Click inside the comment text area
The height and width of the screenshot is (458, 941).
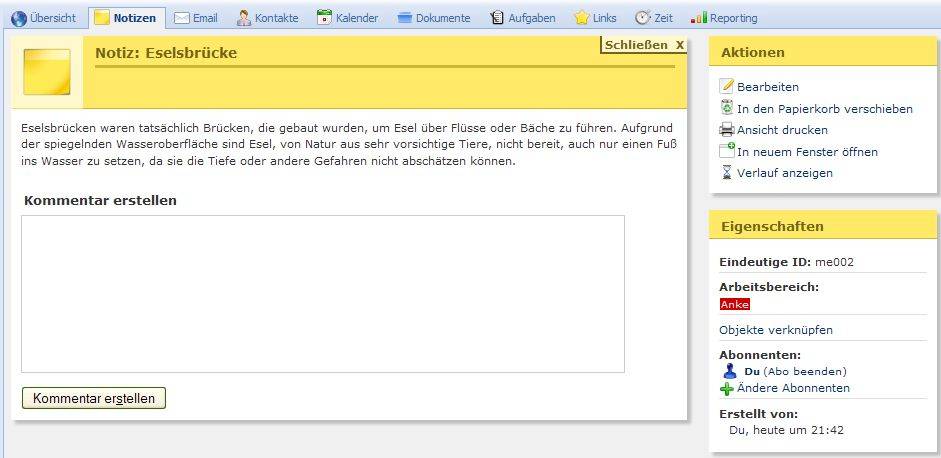323,293
